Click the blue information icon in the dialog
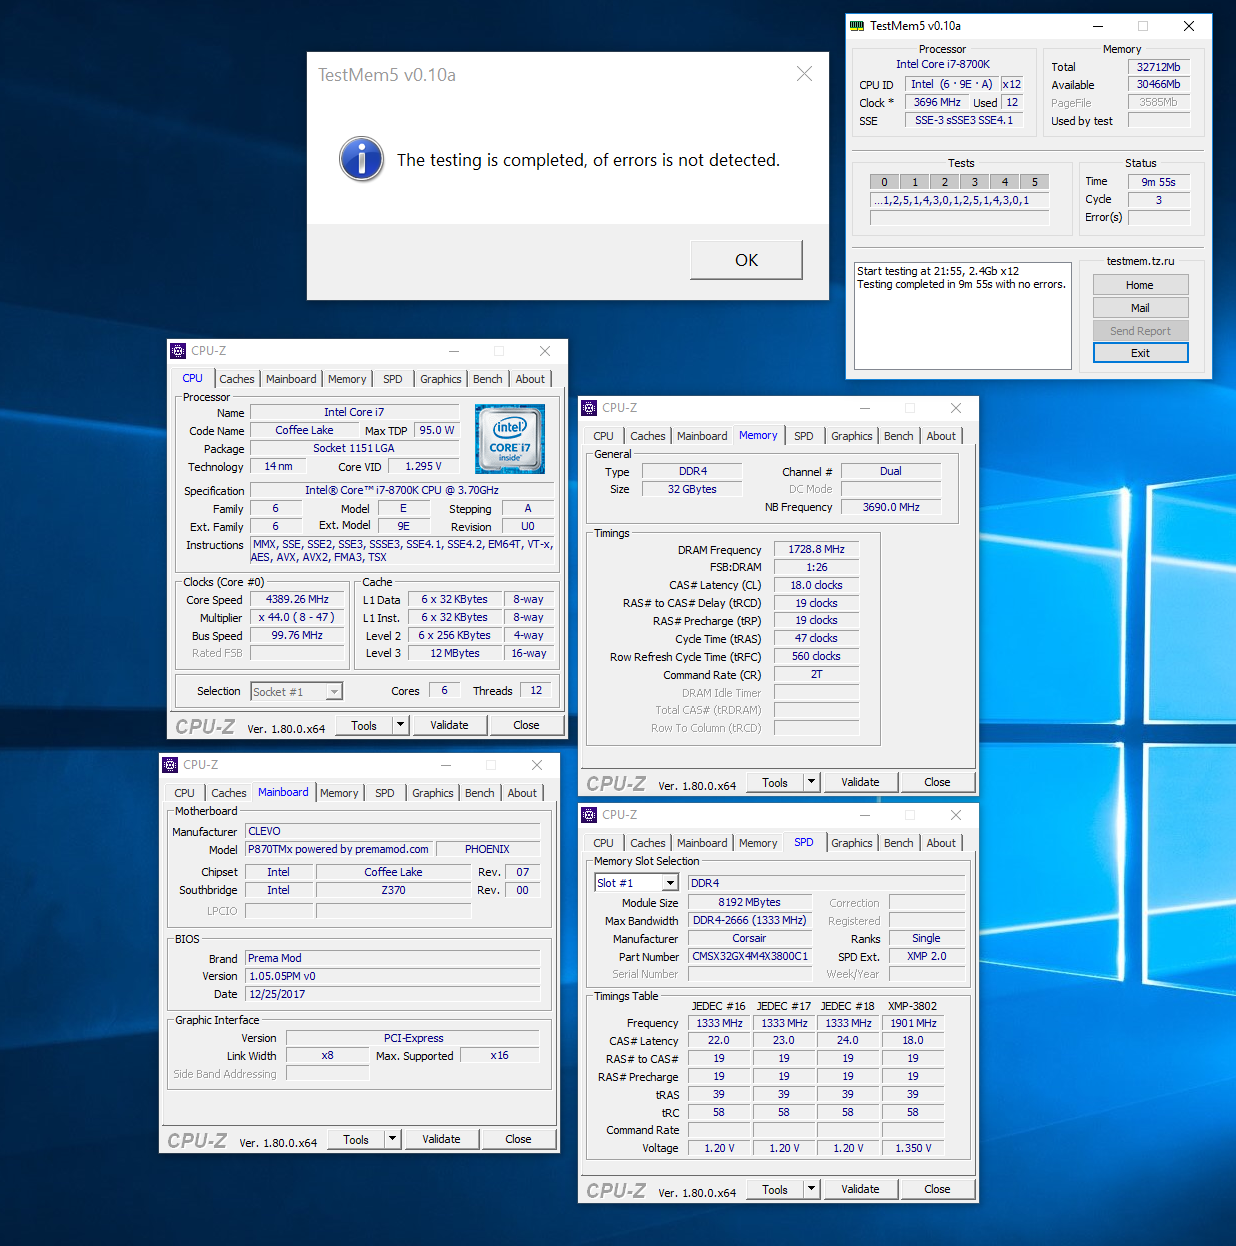This screenshot has height=1246, width=1236. (x=361, y=159)
